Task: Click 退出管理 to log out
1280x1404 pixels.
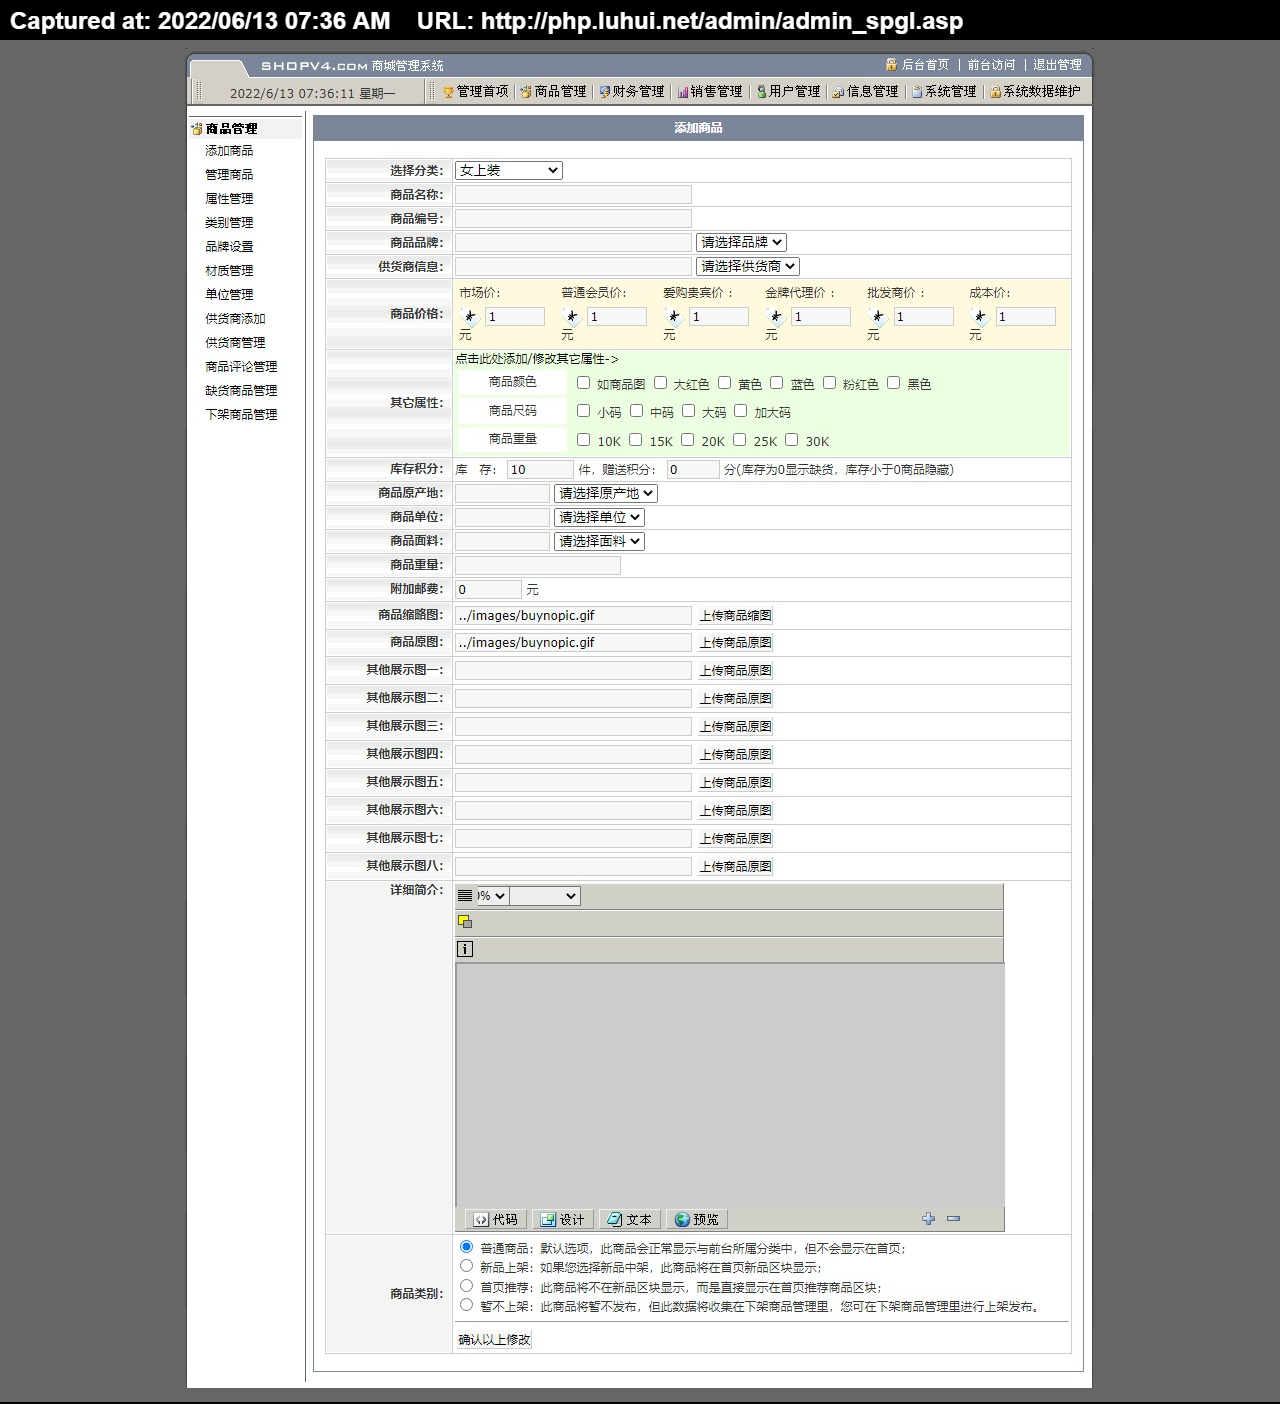Action: pyautogui.click(x=1057, y=65)
